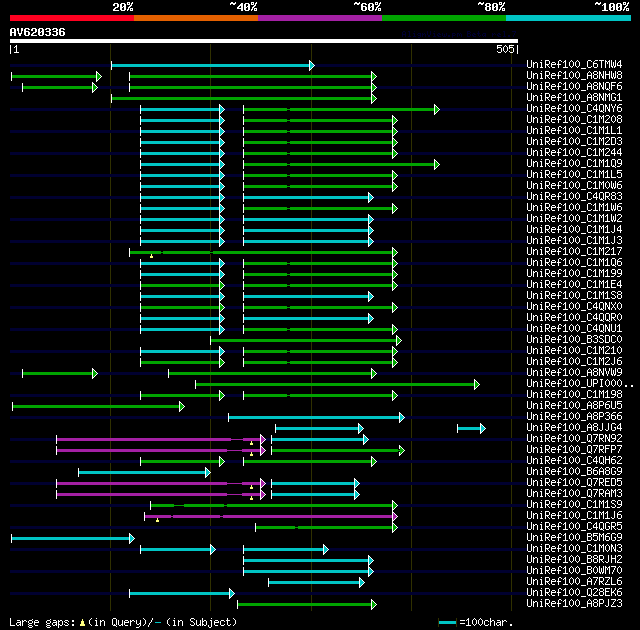This screenshot has height=630, width=640.
Task: Click the short cyan bar at right of A8JJG4 row
Action: coord(471,428)
